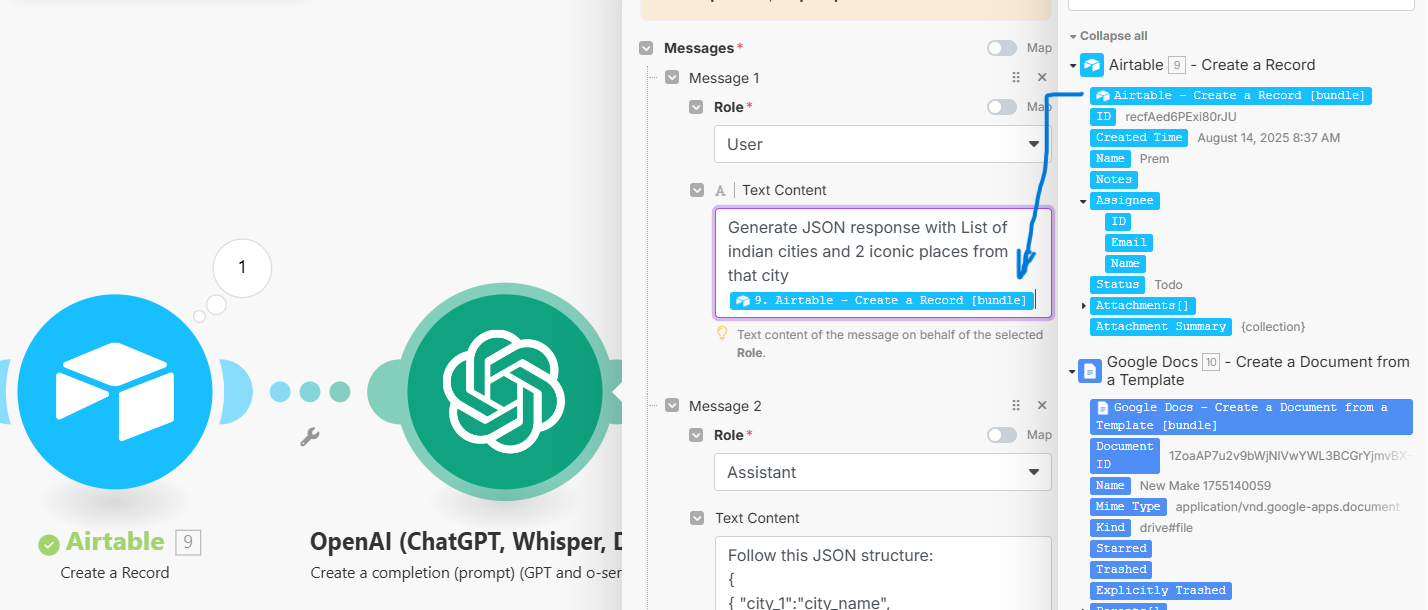Insert the Assignee Email variable
This screenshot has height=610, width=1428.
click(1129, 243)
